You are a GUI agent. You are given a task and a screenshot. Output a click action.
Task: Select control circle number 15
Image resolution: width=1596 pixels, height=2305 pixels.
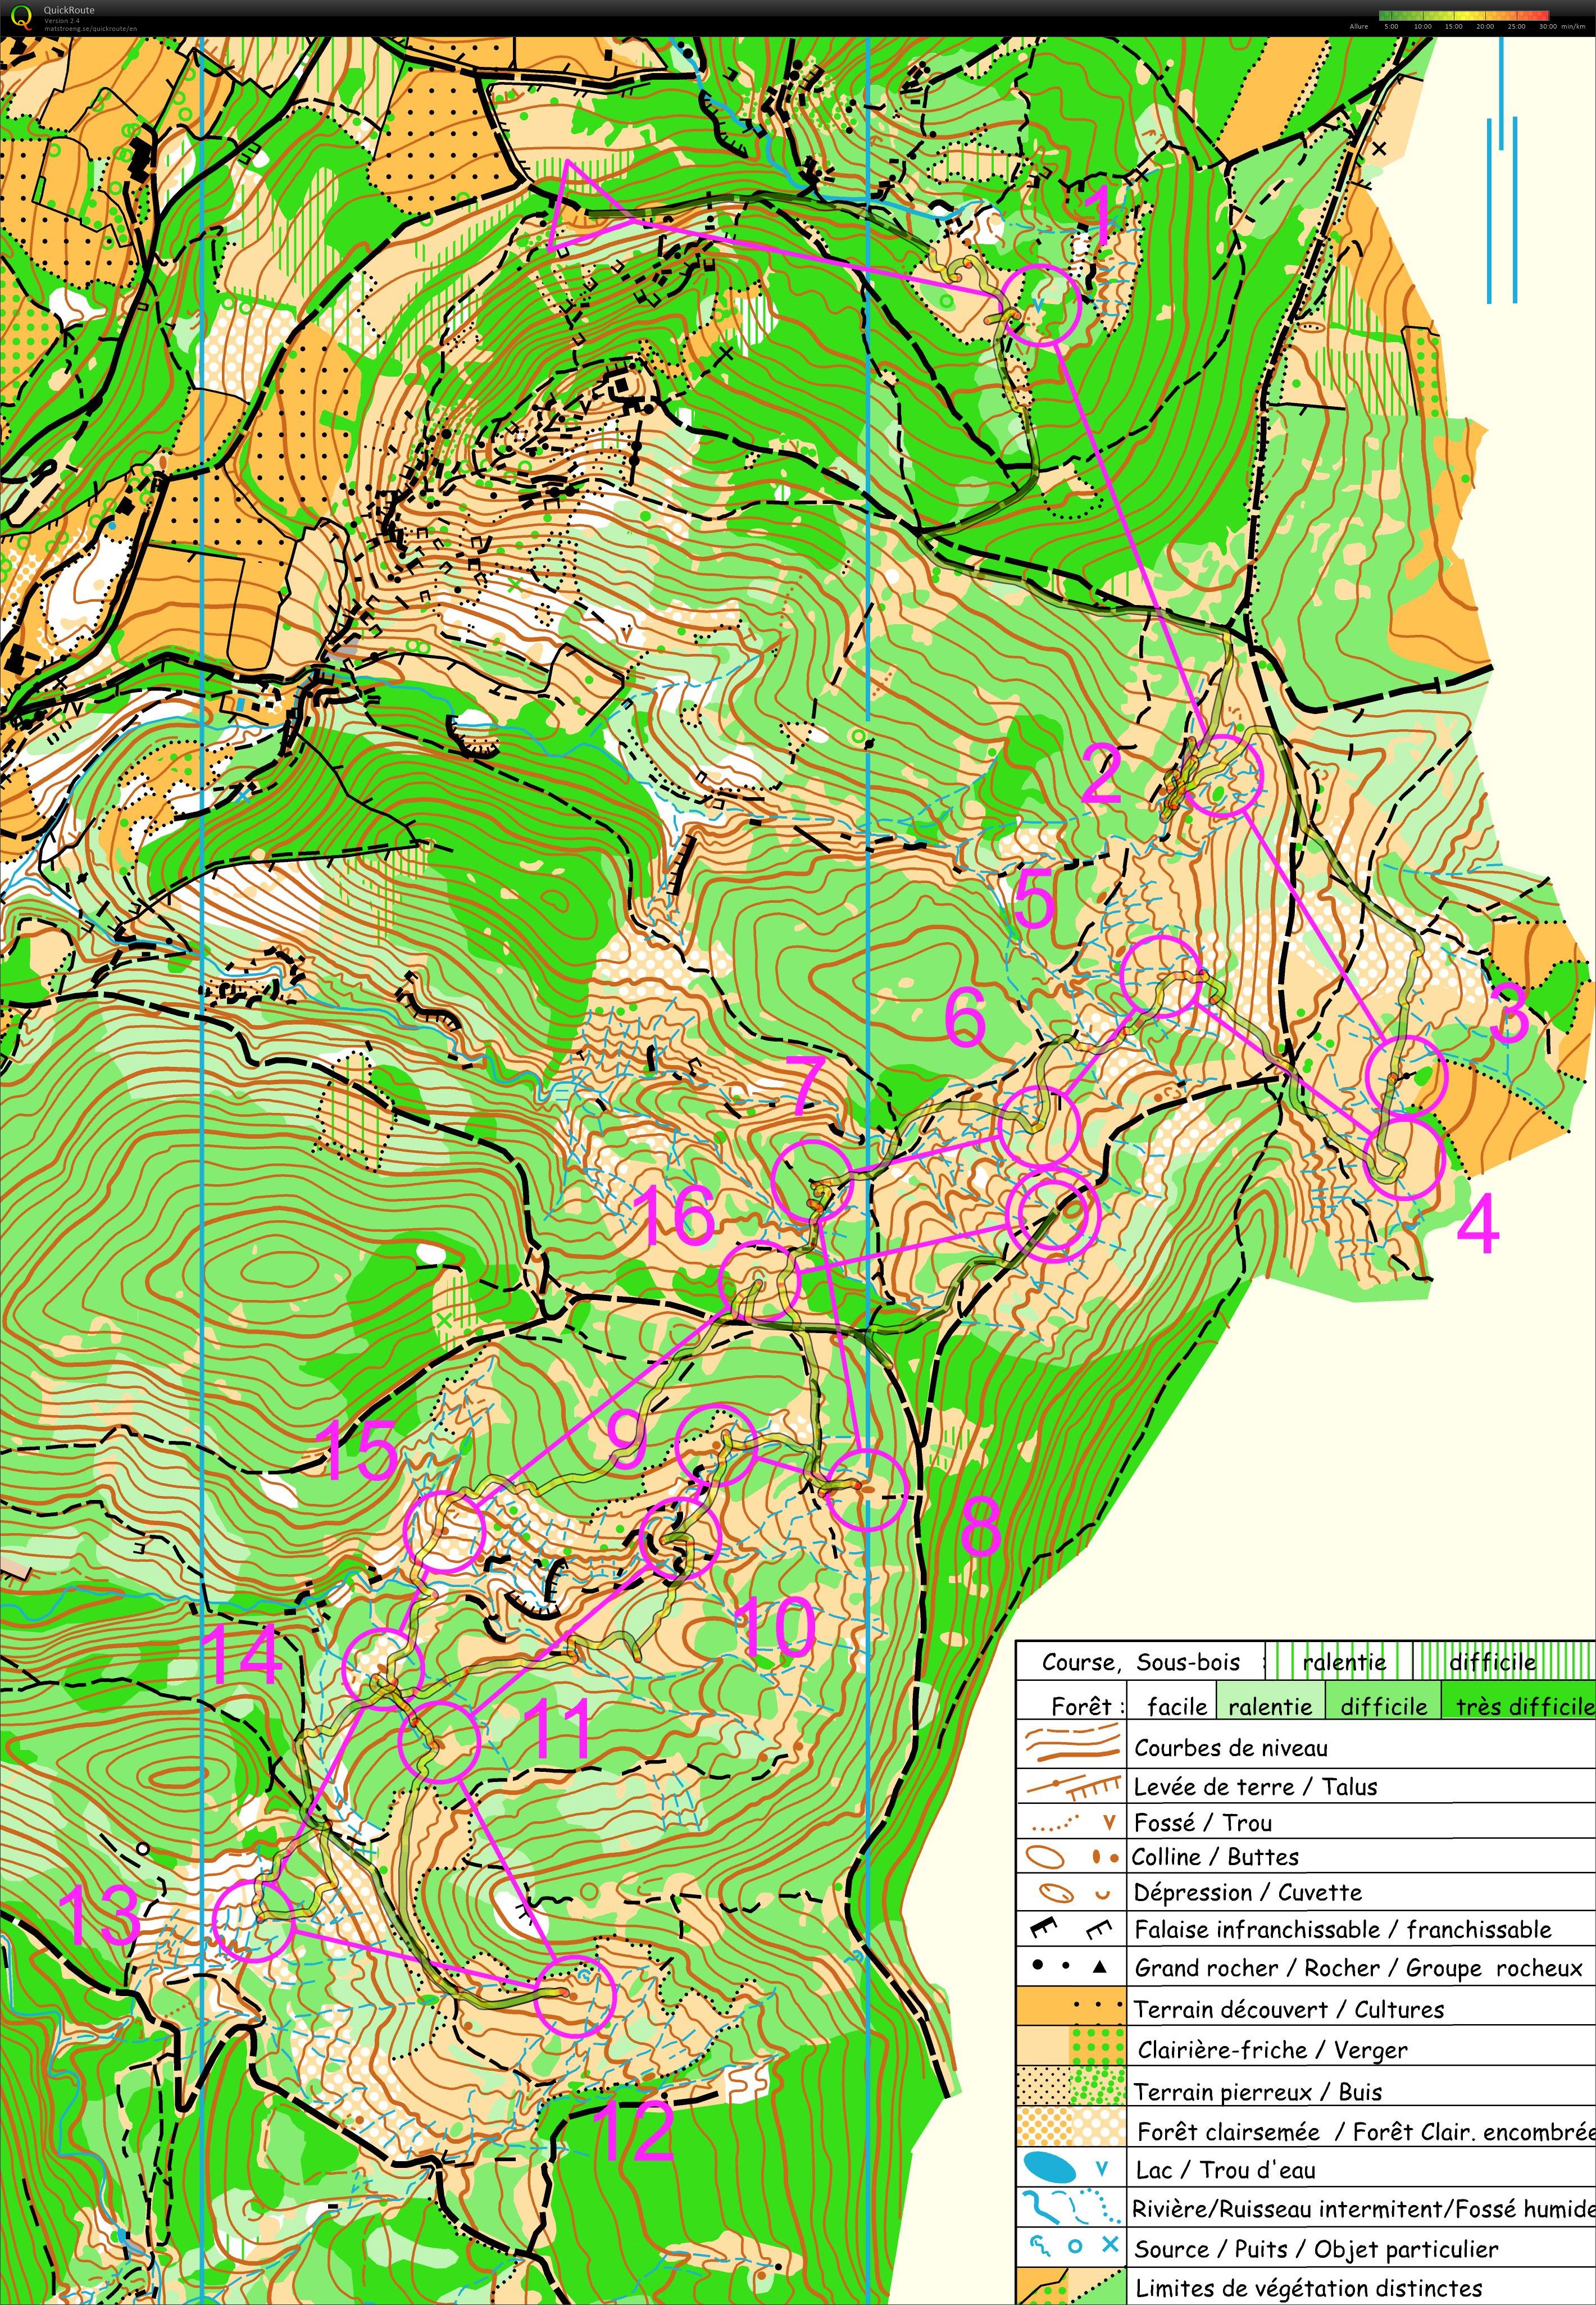444,1531
